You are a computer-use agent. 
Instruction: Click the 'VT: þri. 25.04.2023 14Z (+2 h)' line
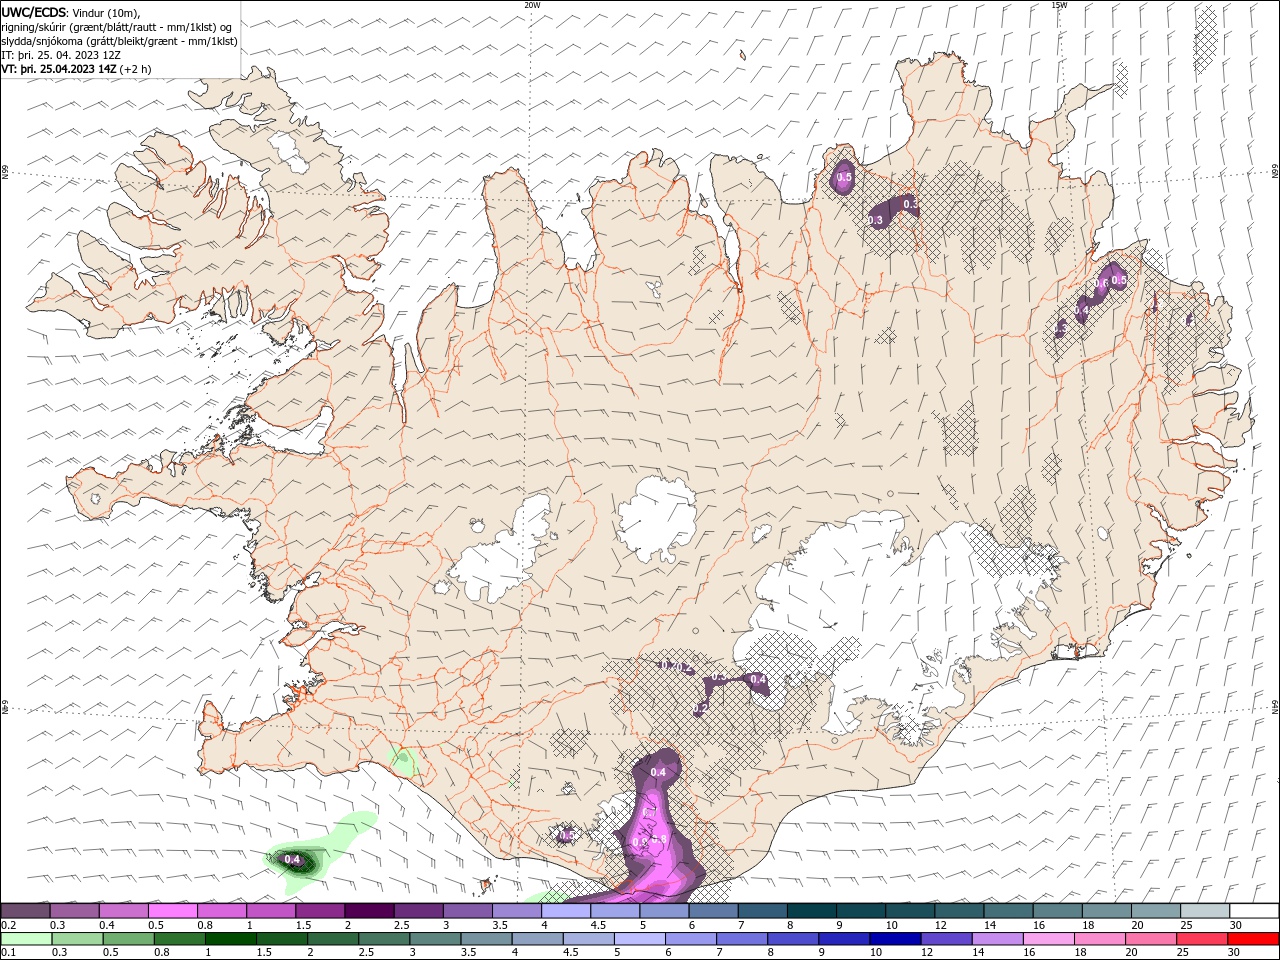coord(77,69)
